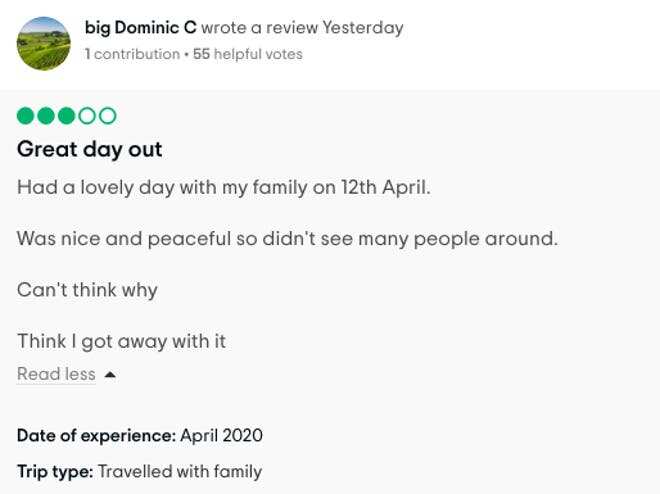This screenshot has width=660, height=494.
Task: Click the second filled rating bubble
Action: [x=46, y=117]
